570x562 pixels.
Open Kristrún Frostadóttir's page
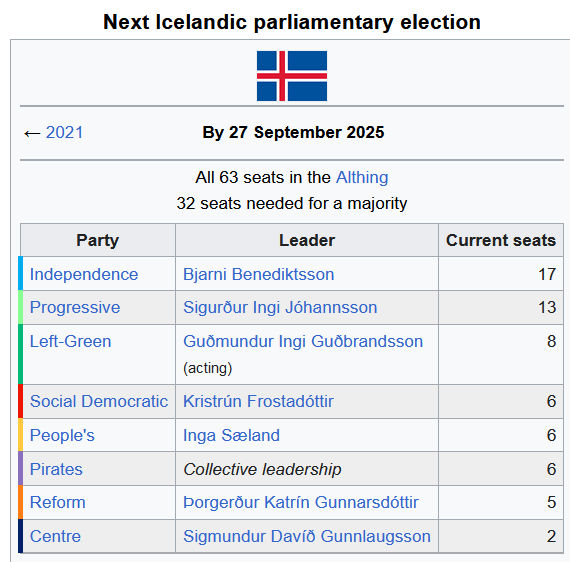point(258,401)
